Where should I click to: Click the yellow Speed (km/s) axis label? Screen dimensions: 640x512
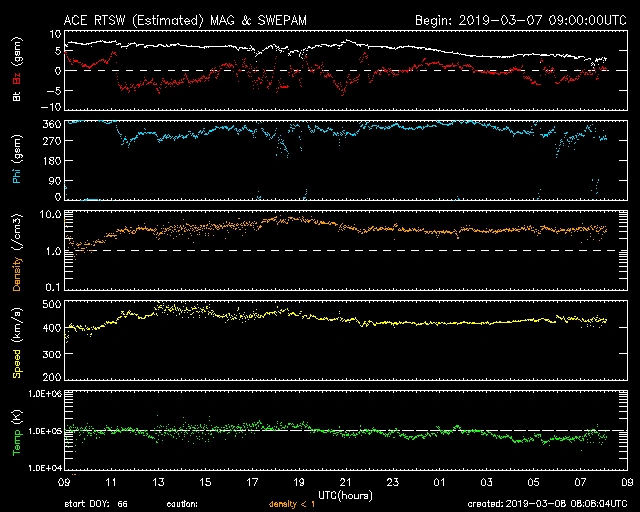click(17, 343)
